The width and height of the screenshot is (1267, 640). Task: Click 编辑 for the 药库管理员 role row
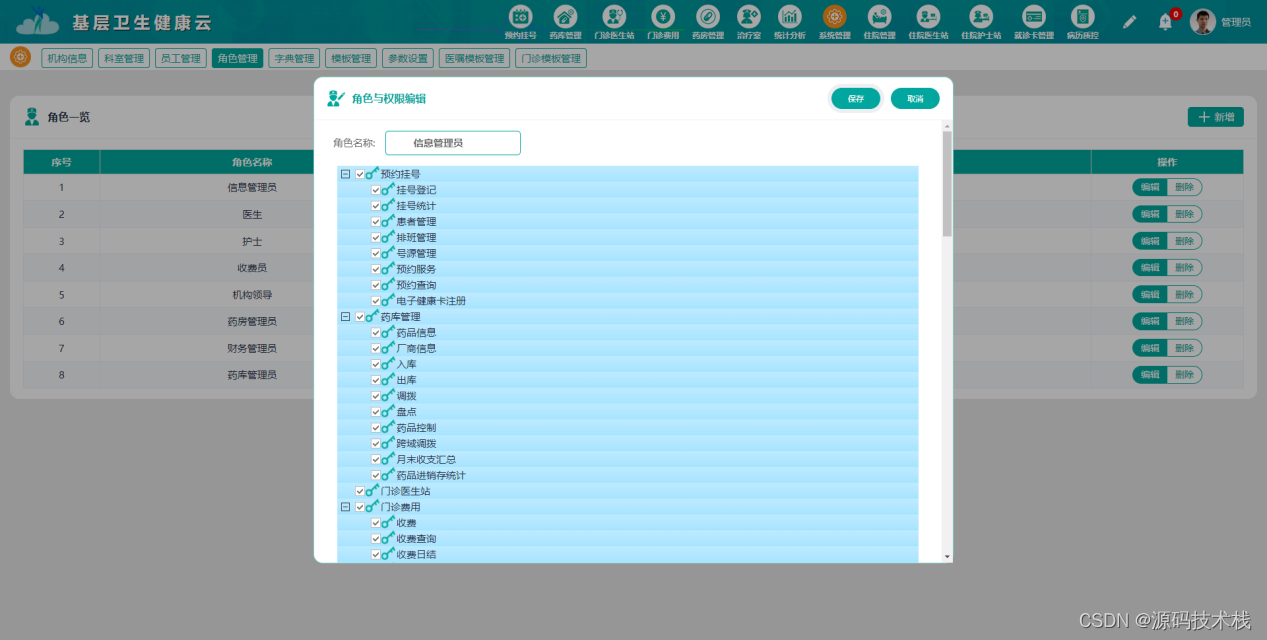point(1150,374)
